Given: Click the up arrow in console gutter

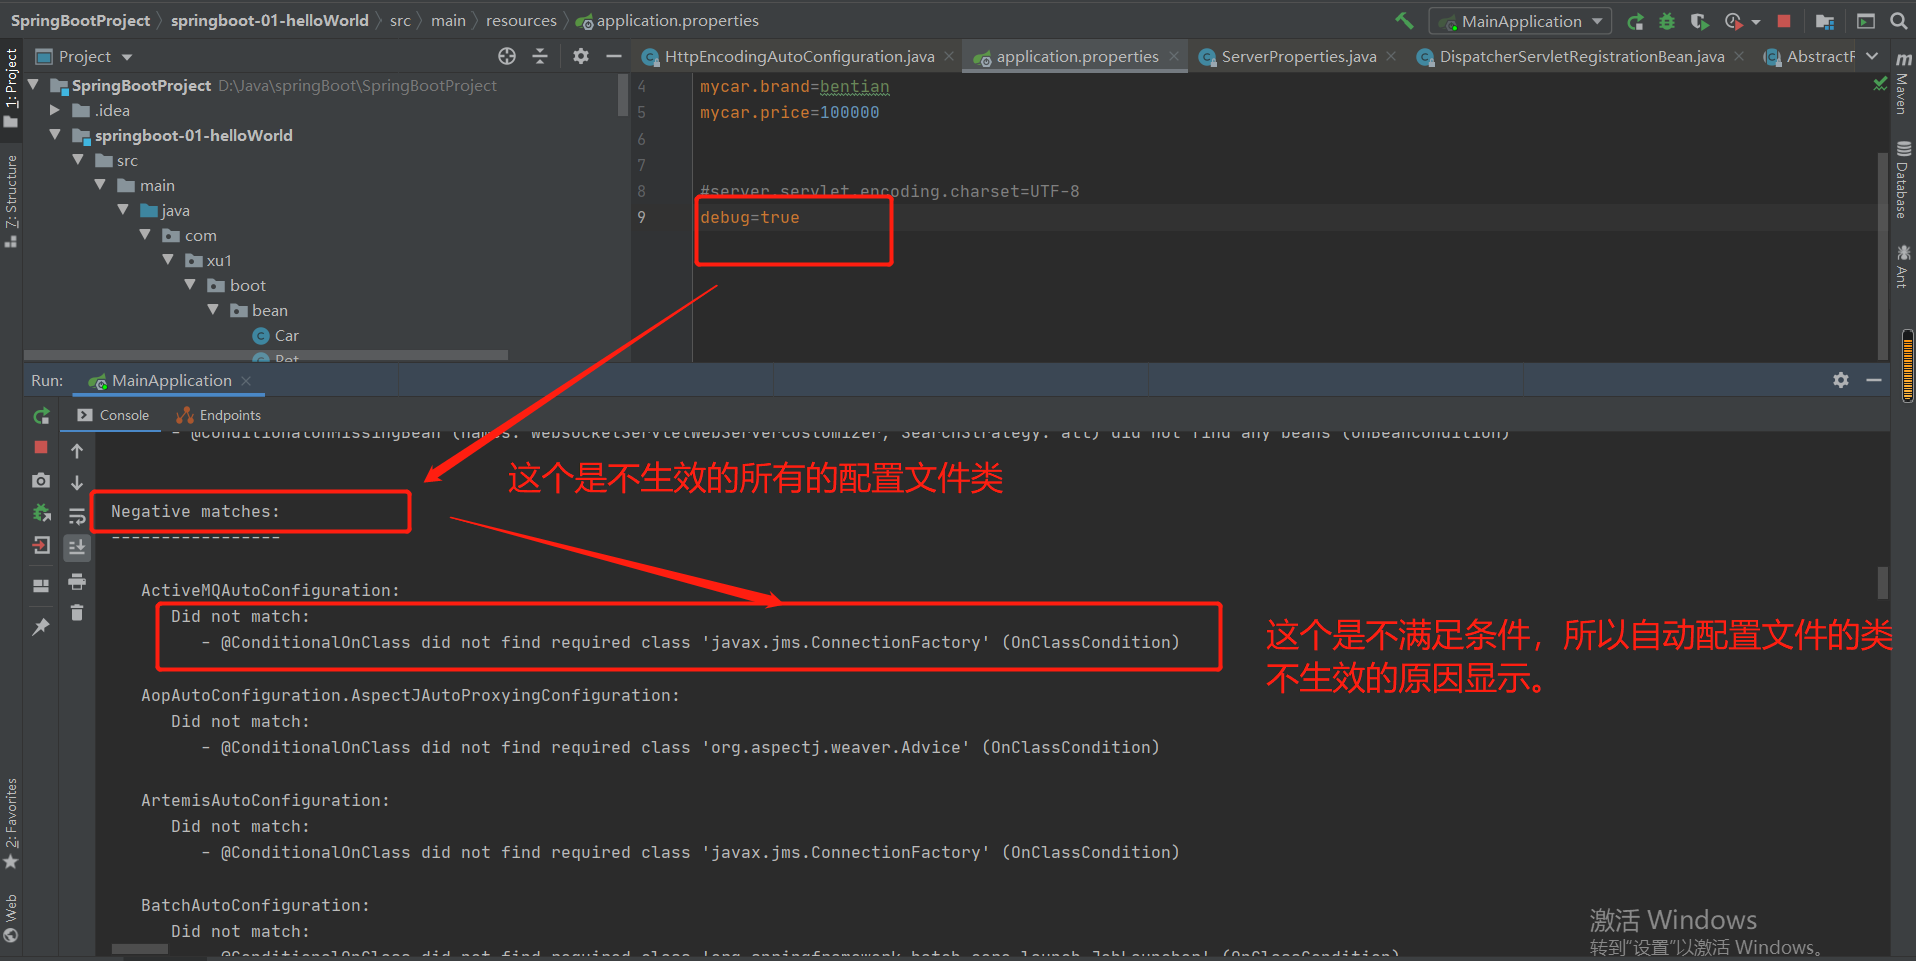Looking at the screenshot, I should [77, 451].
